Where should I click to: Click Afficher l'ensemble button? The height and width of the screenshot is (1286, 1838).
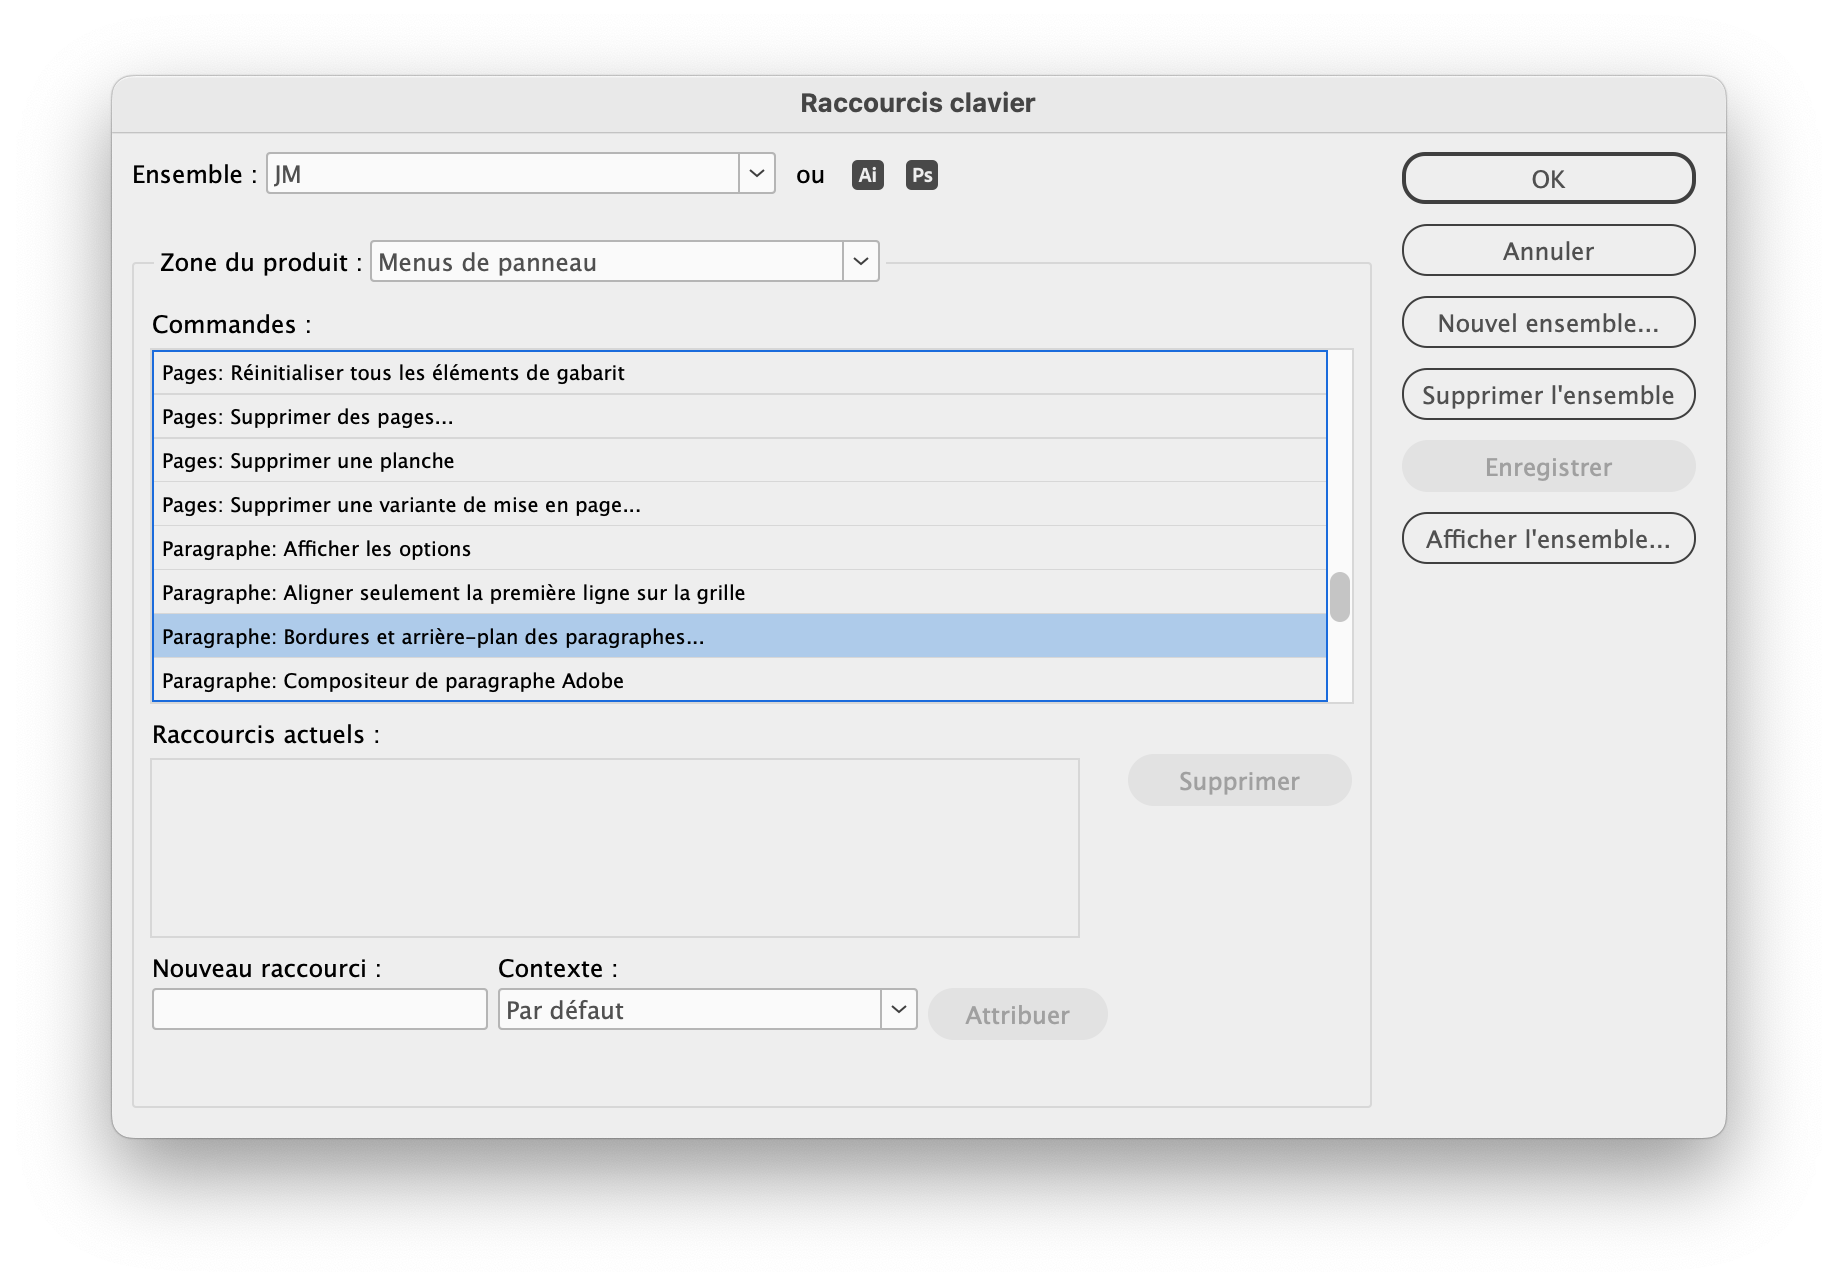pos(1547,538)
